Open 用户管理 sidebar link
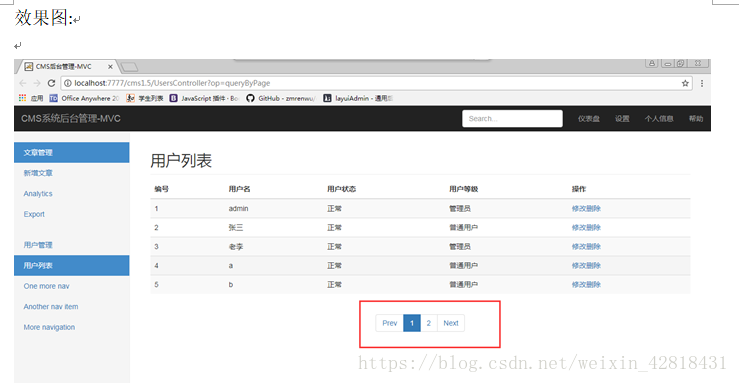Viewport: 739px width, 383px height. point(38,245)
